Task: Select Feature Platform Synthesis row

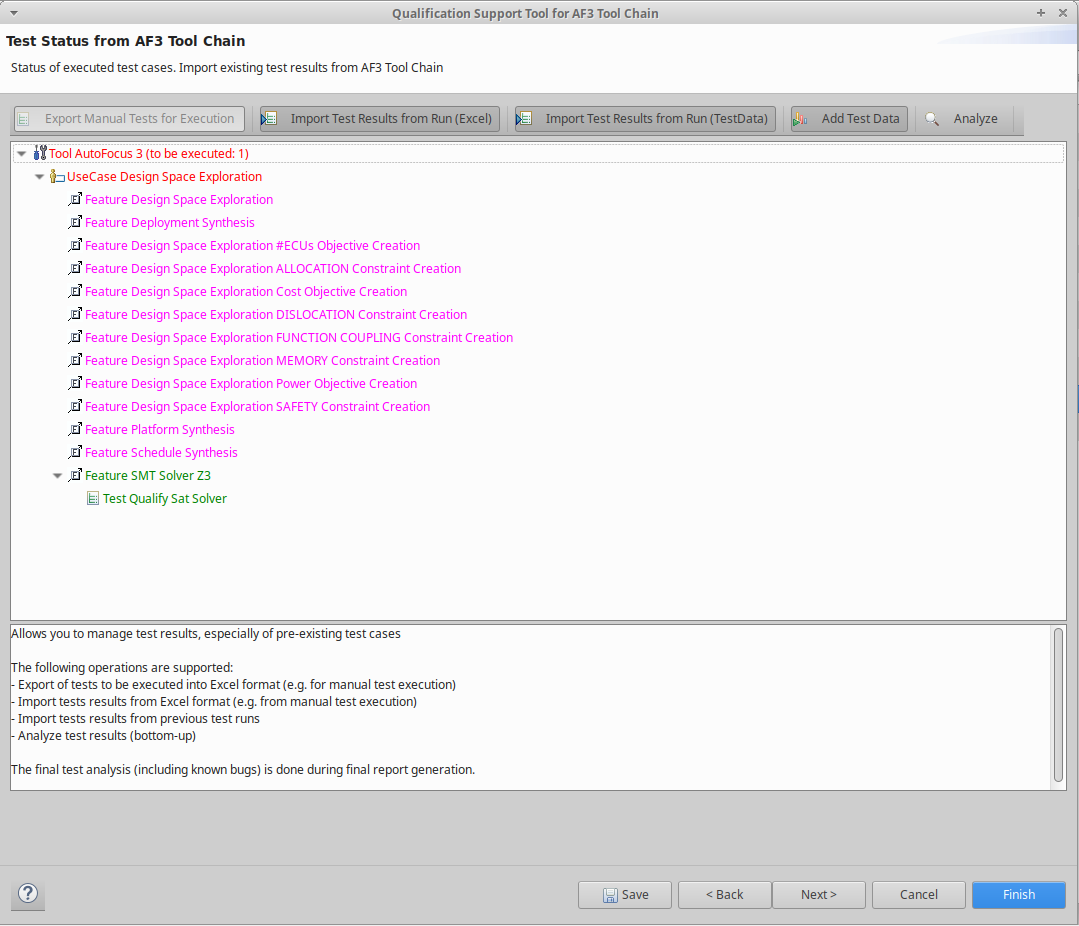Action: [x=160, y=430]
